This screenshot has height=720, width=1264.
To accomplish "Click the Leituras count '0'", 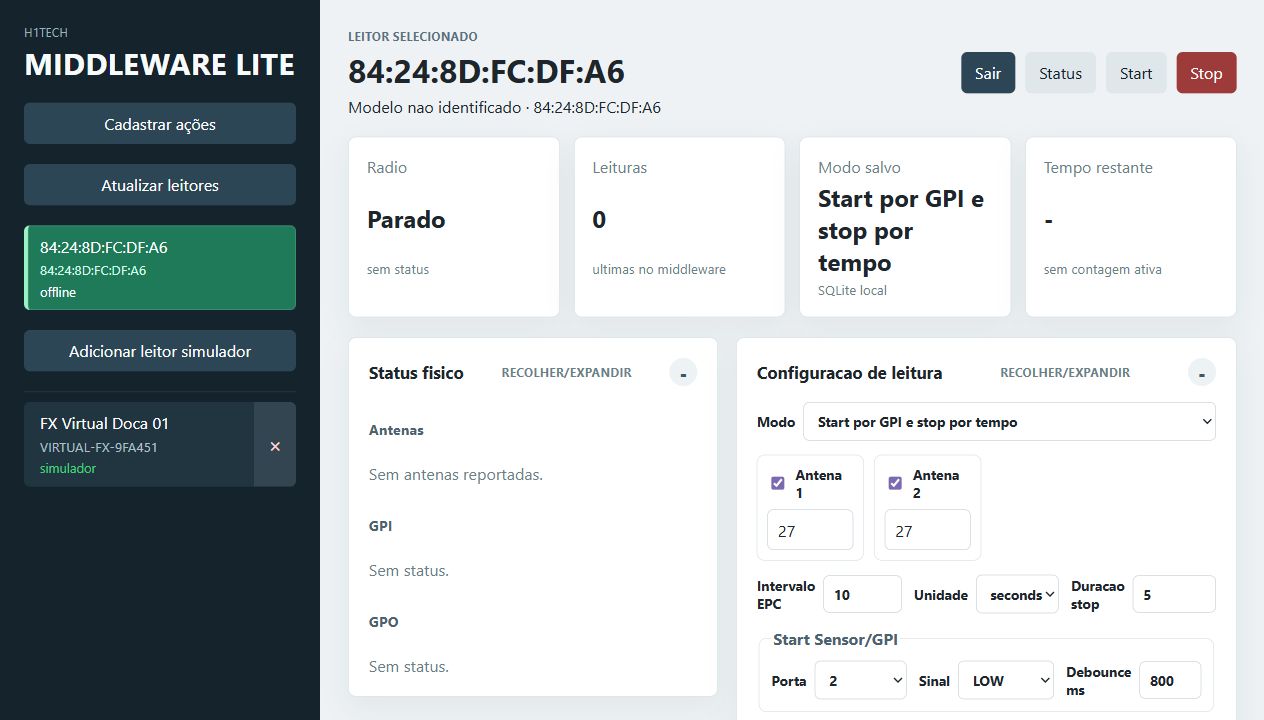I will pyautogui.click(x=599, y=220).
